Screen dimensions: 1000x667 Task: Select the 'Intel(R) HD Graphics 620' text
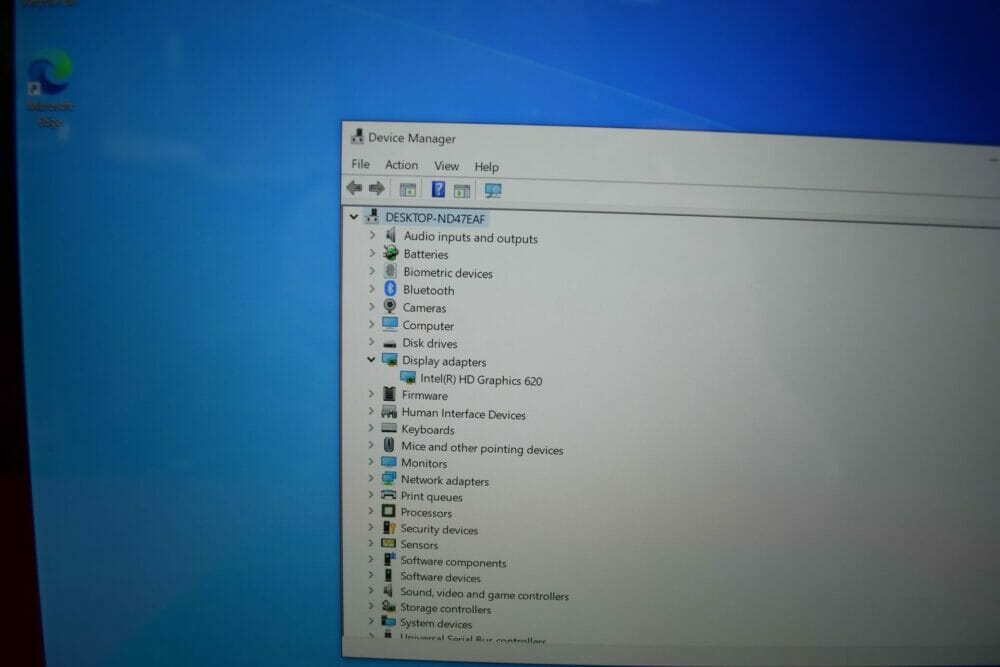click(481, 380)
